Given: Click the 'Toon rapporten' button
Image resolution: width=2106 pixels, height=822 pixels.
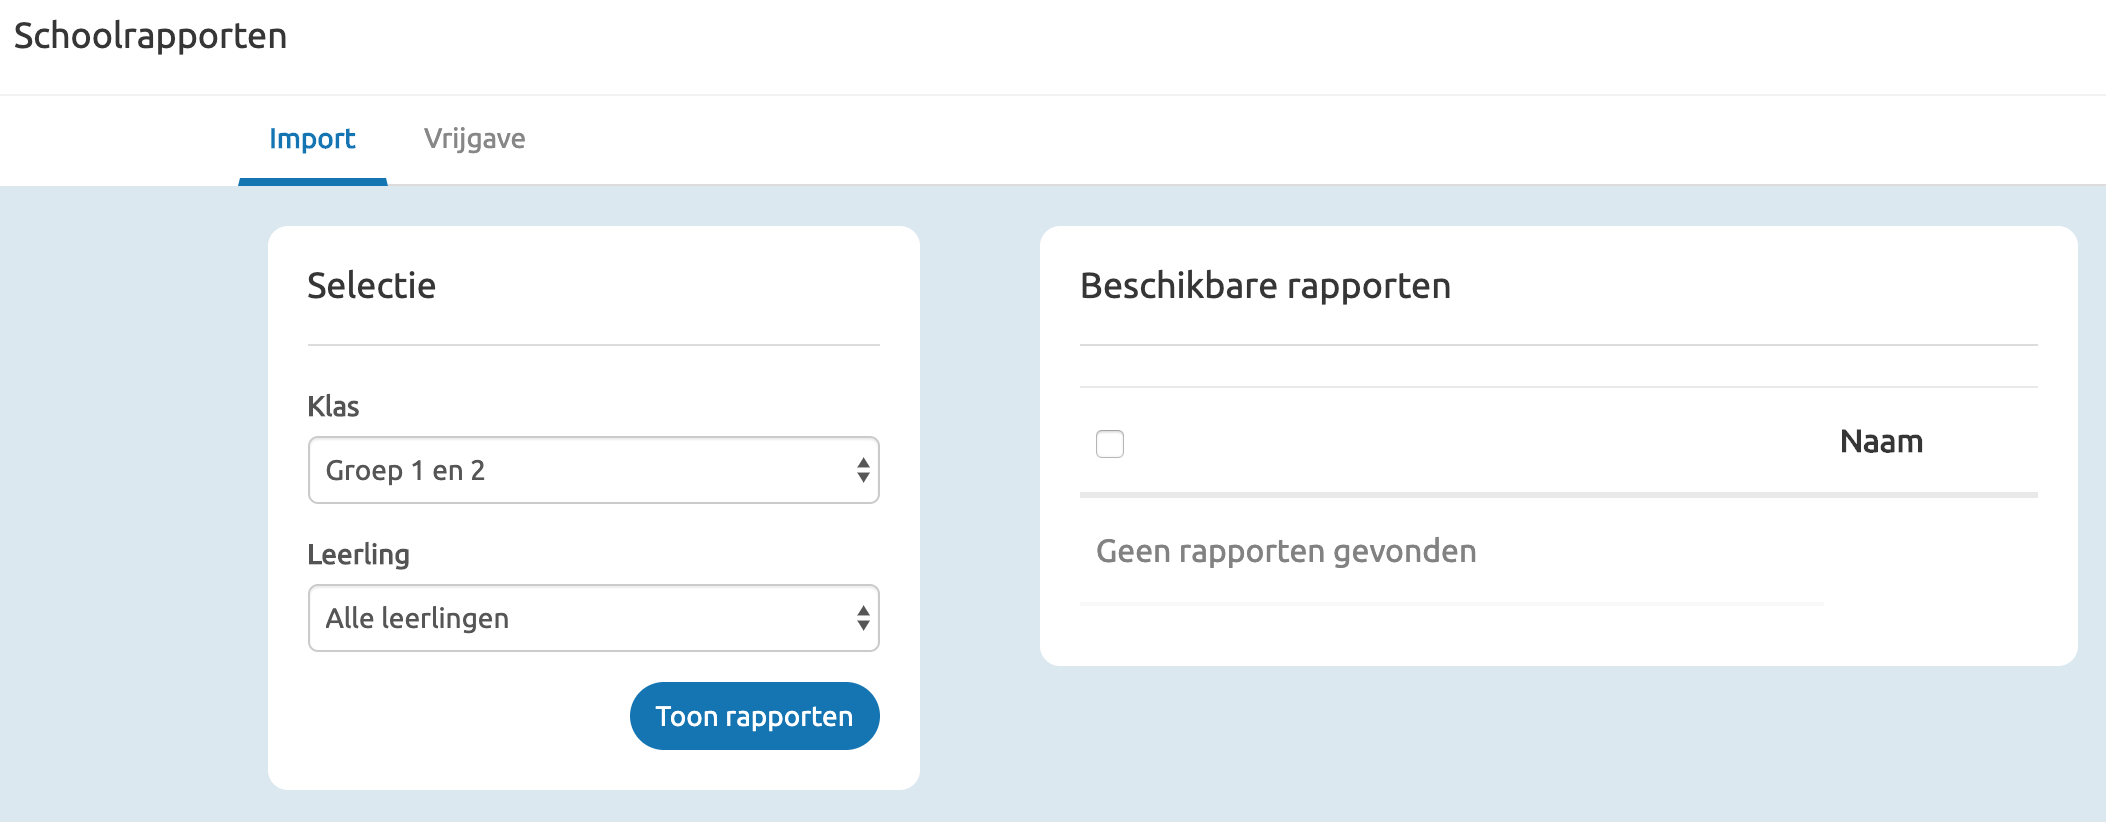Looking at the screenshot, I should [x=753, y=715].
